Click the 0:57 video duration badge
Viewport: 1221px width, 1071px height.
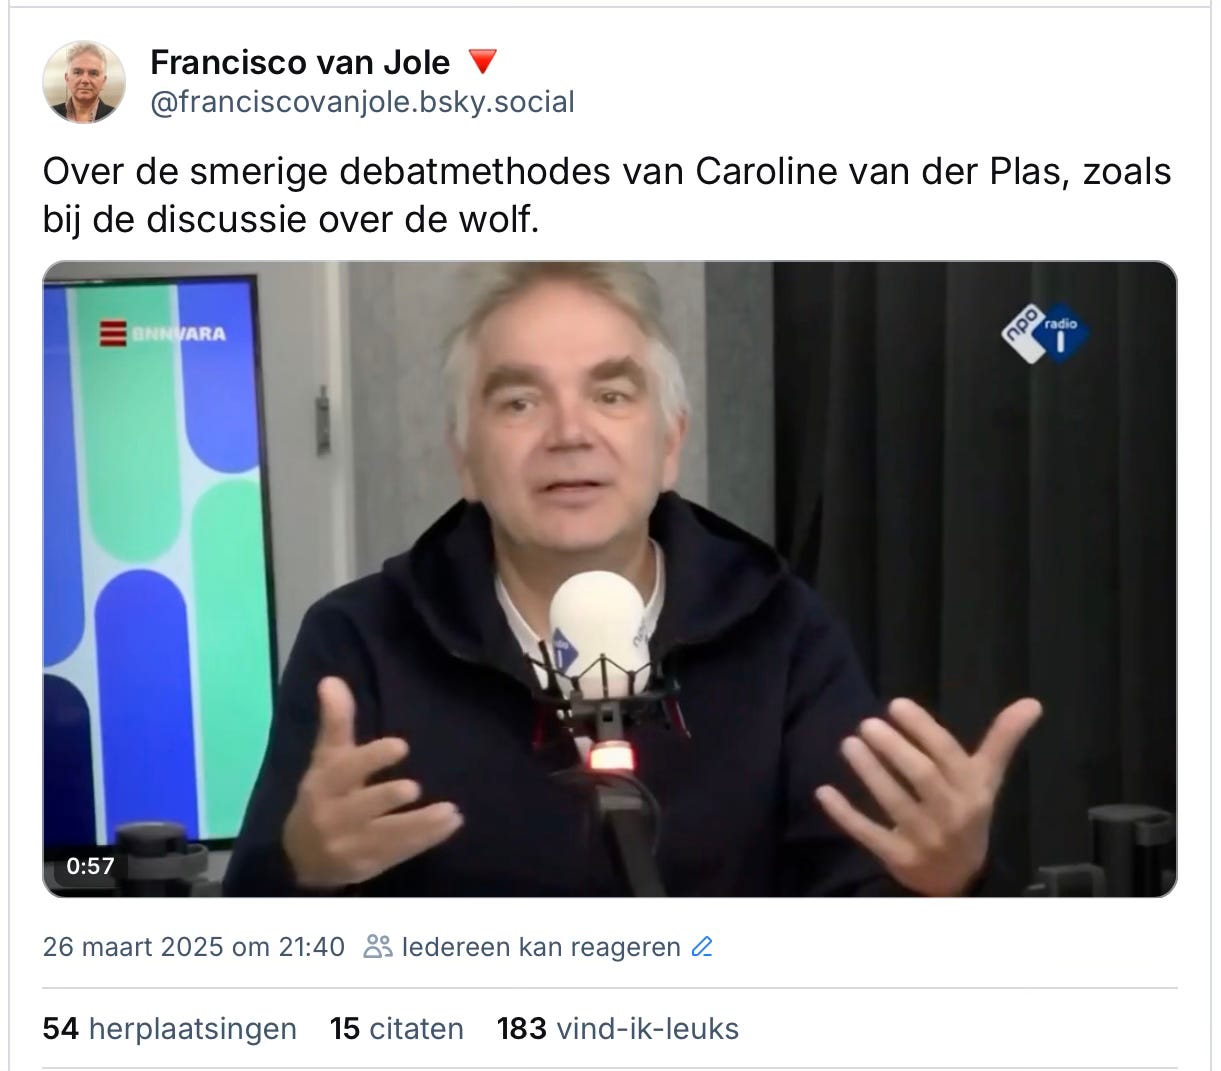[90, 866]
